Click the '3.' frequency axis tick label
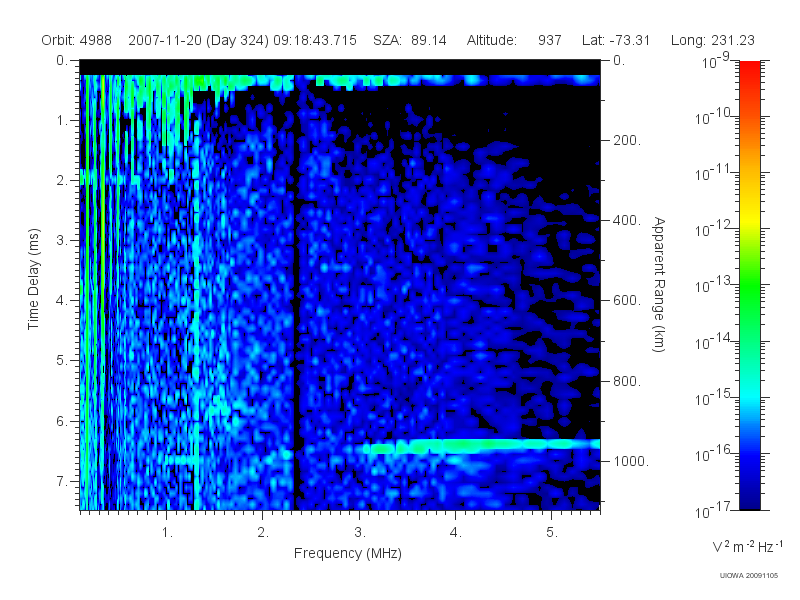Image resolution: width=800 pixels, height=600 pixels. pyautogui.click(x=360, y=532)
